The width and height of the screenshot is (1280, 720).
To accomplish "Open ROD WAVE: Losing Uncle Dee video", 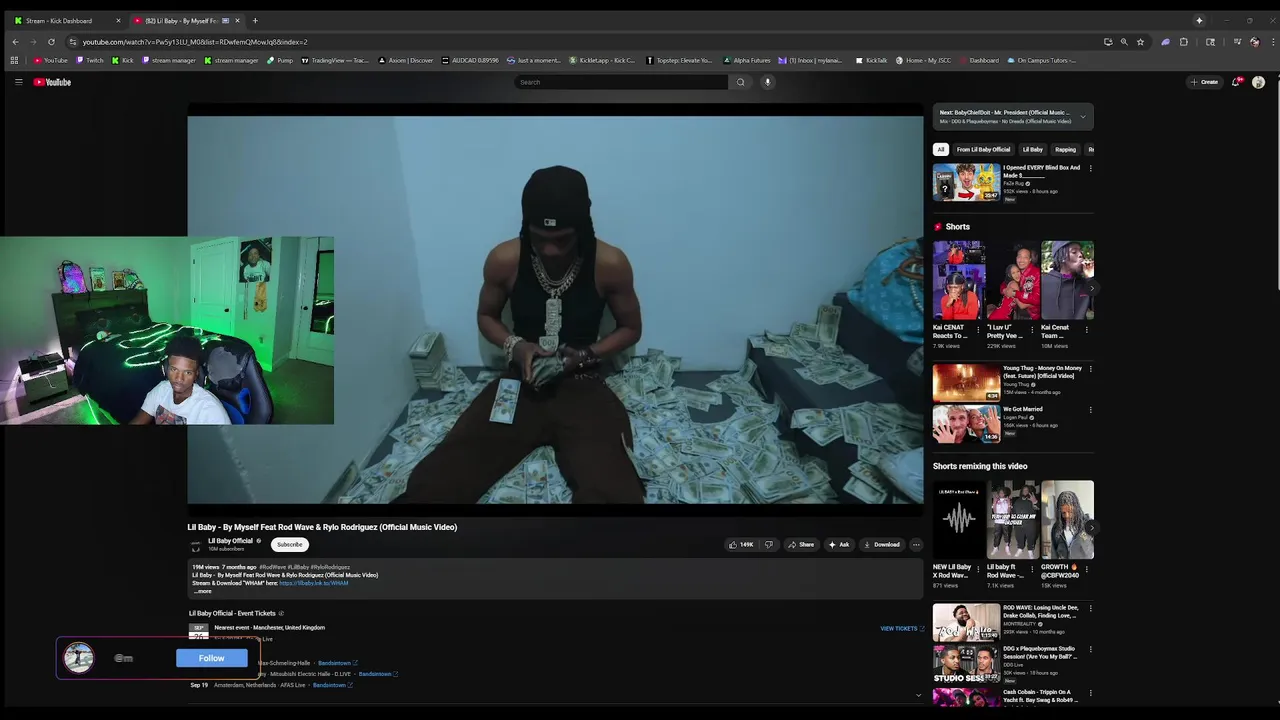I will point(966,622).
